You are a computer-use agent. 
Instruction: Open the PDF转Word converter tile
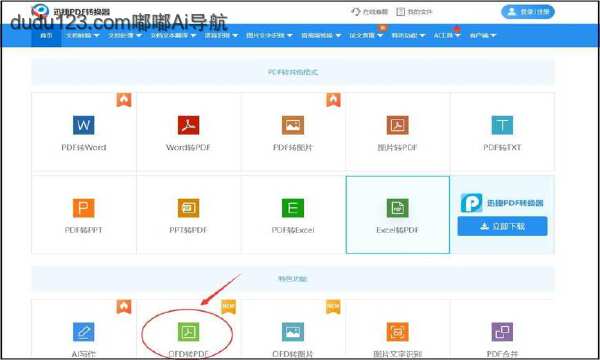click(x=83, y=132)
